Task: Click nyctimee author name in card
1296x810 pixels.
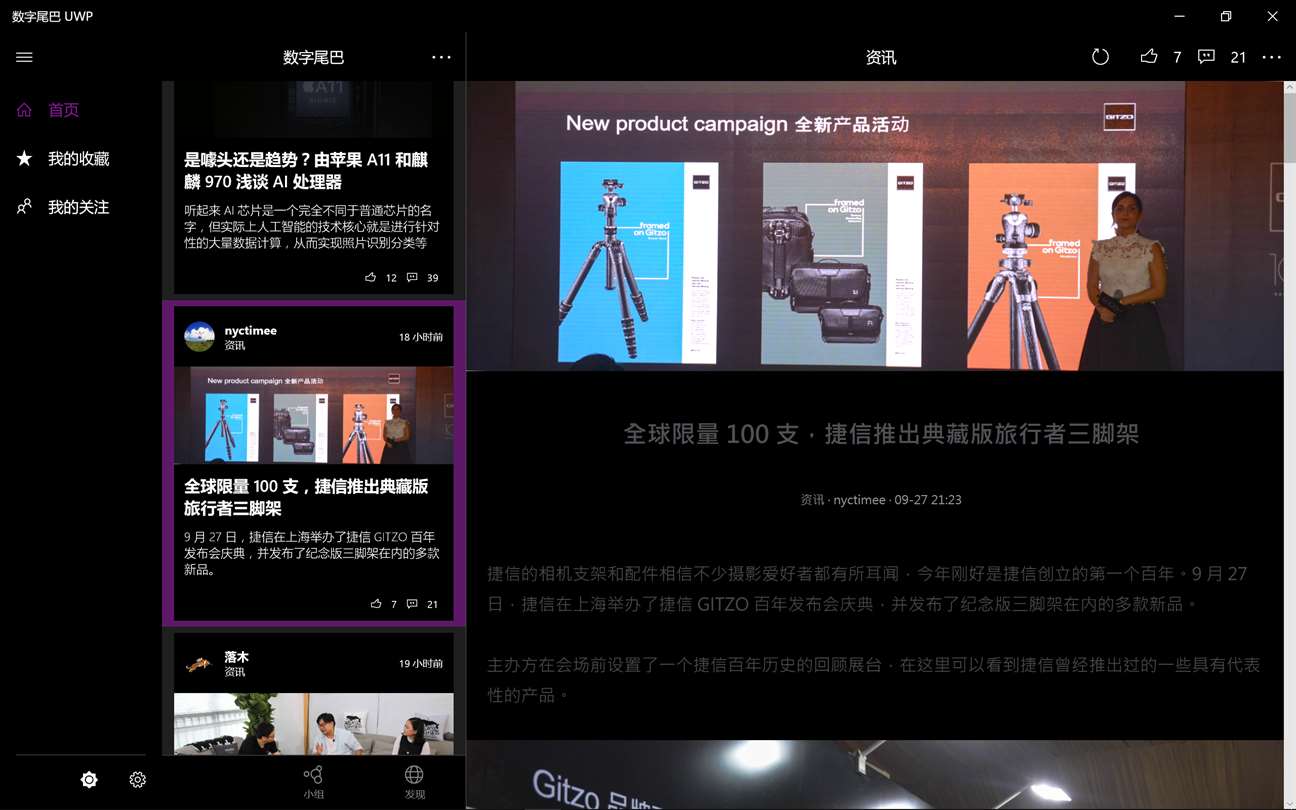Action: pyautogui.click(x=250, y=330)
